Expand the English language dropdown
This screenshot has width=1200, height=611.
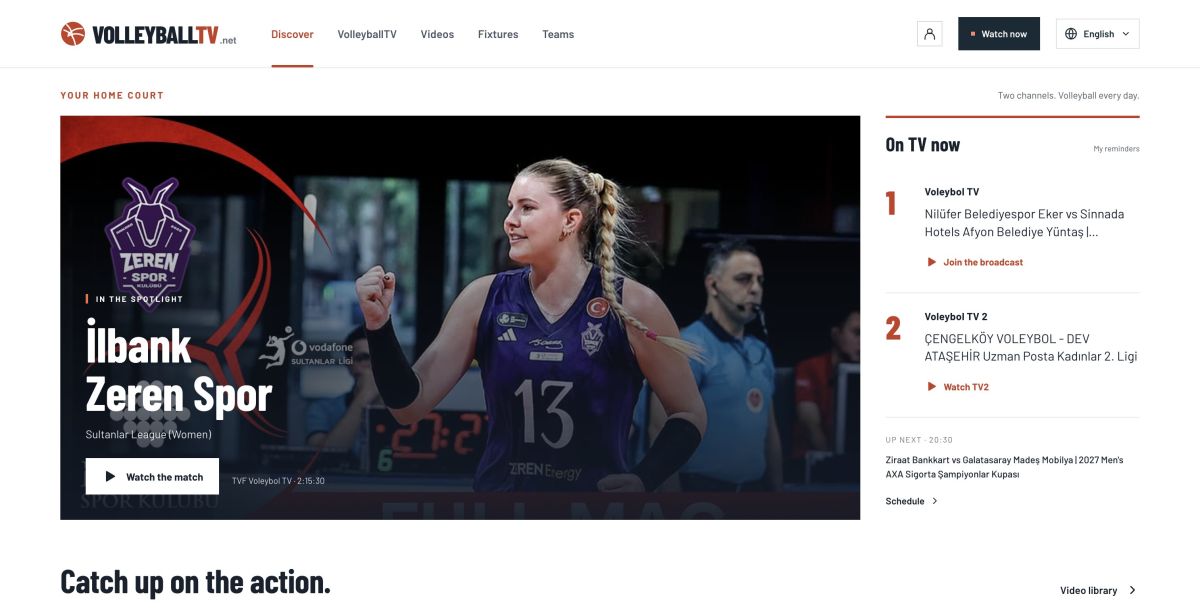(1098, 34)
